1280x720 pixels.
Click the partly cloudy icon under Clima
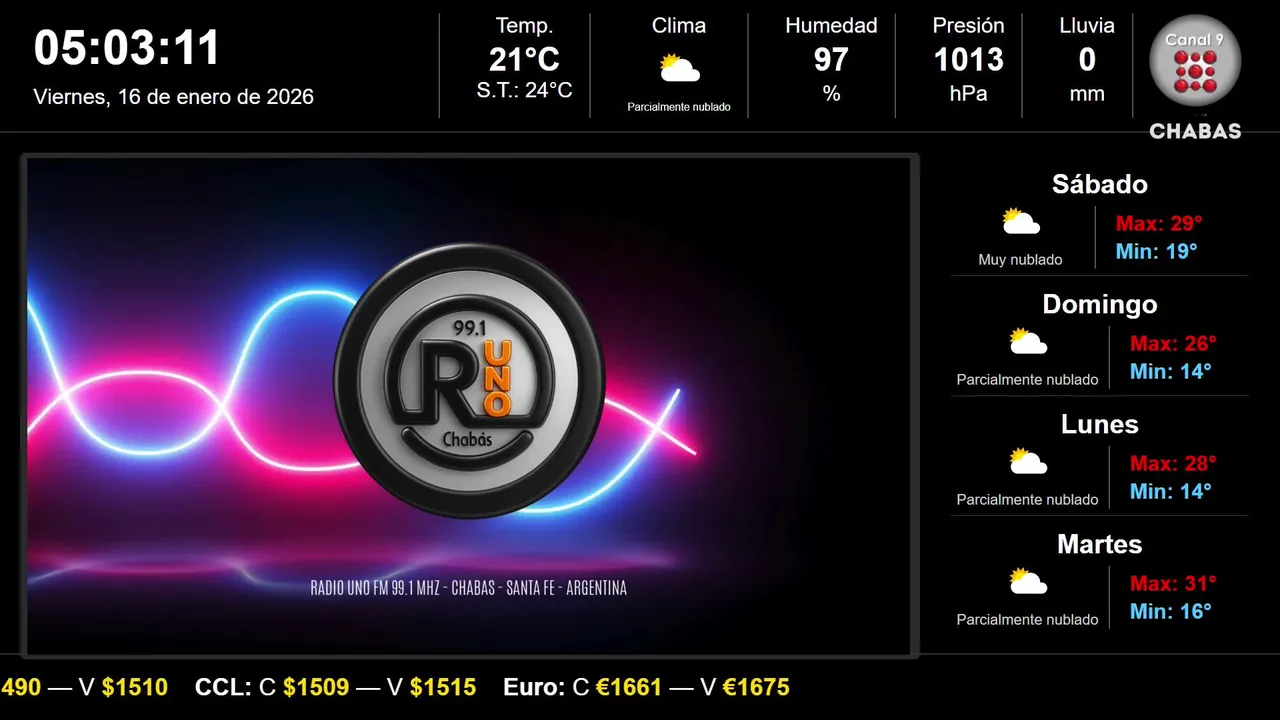click(679, 68)
